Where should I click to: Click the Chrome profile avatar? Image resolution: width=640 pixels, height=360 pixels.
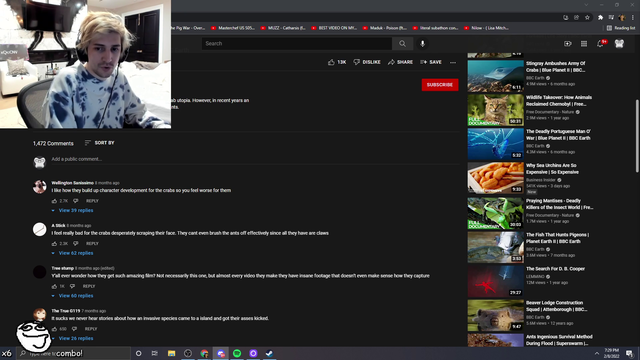tap(622, 18)
